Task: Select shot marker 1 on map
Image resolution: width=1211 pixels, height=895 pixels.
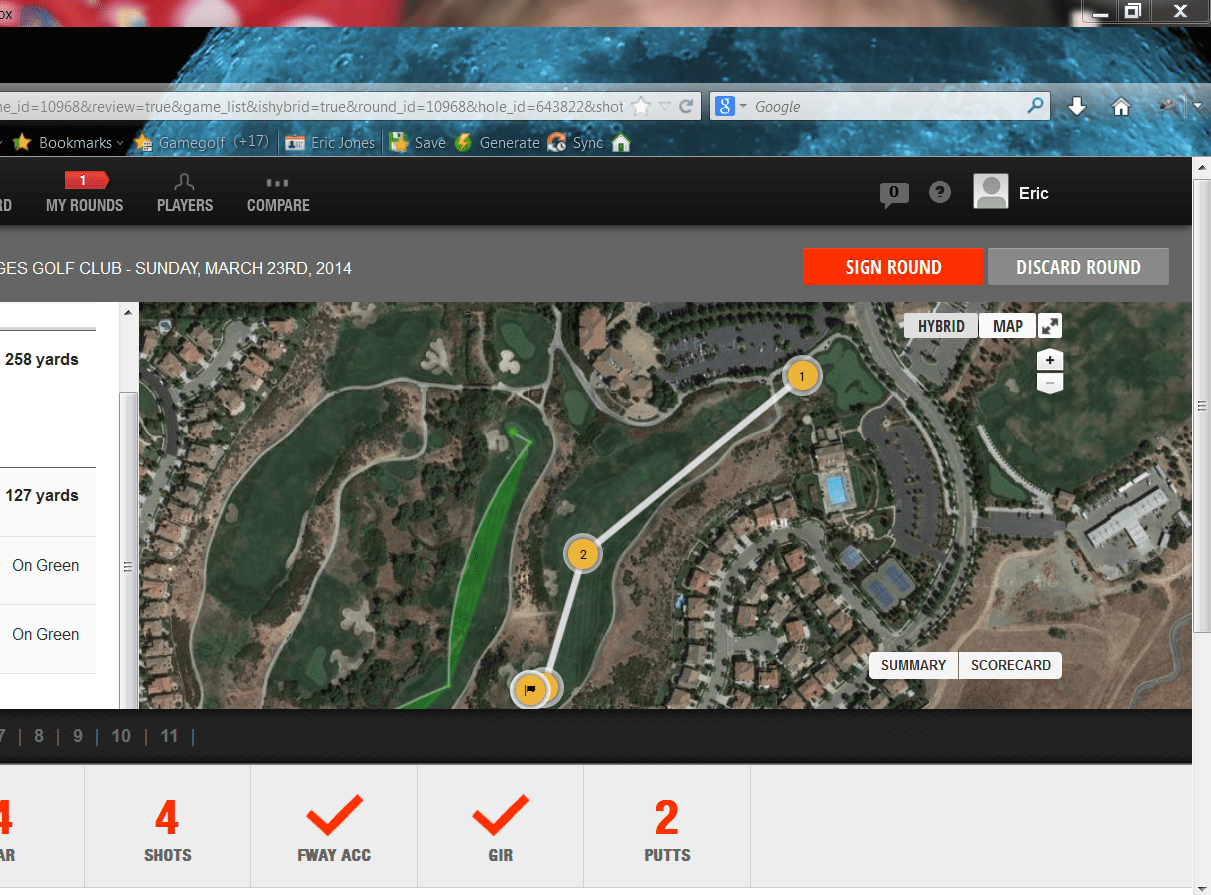Action: point(802,376)
